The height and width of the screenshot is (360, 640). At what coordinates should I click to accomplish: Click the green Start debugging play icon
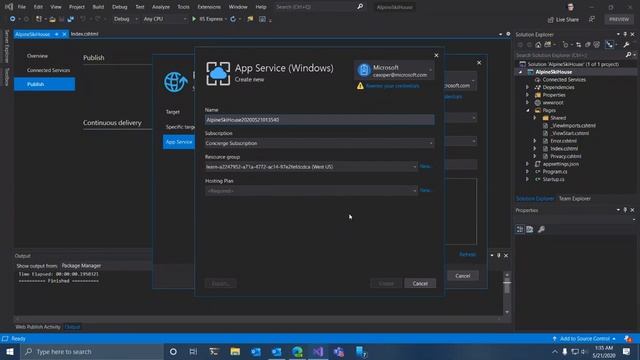194,19
